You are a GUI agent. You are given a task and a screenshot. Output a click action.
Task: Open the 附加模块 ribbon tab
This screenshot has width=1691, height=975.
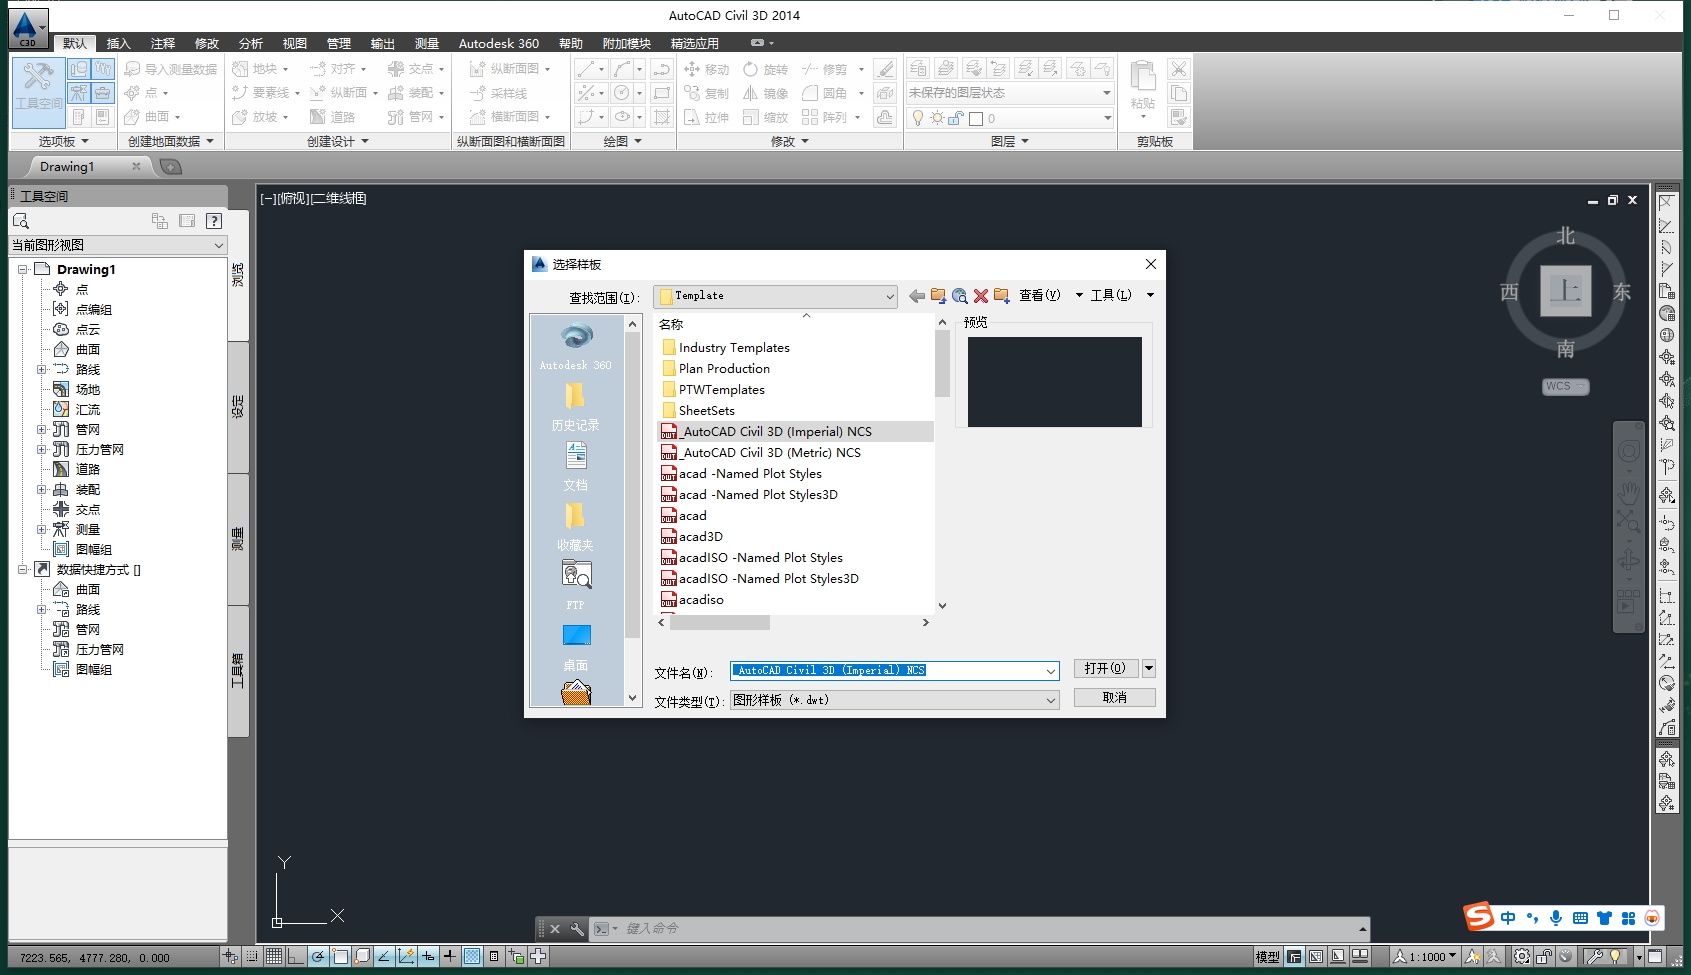626,43
